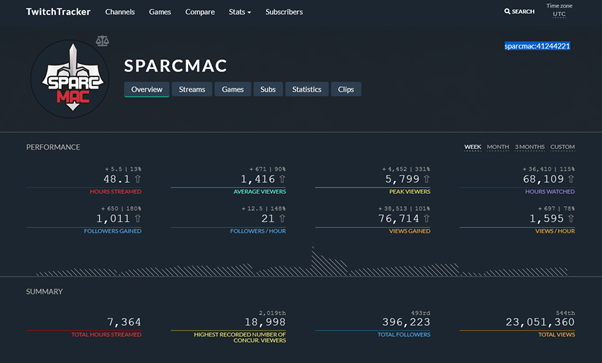Click the SPARCMAC channel title
This screenshot has width=602, height=363.
tap(175, 66)
